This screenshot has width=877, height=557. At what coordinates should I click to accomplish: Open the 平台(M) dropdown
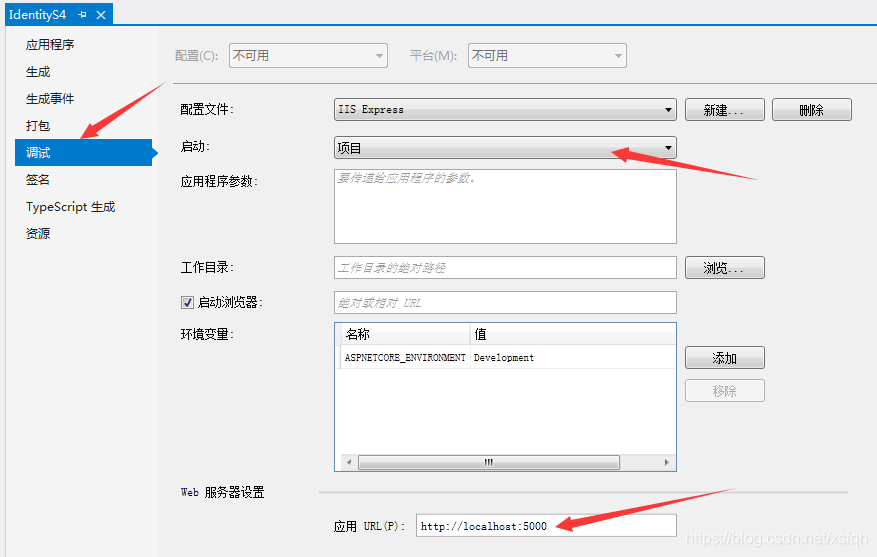coord(547,55)
